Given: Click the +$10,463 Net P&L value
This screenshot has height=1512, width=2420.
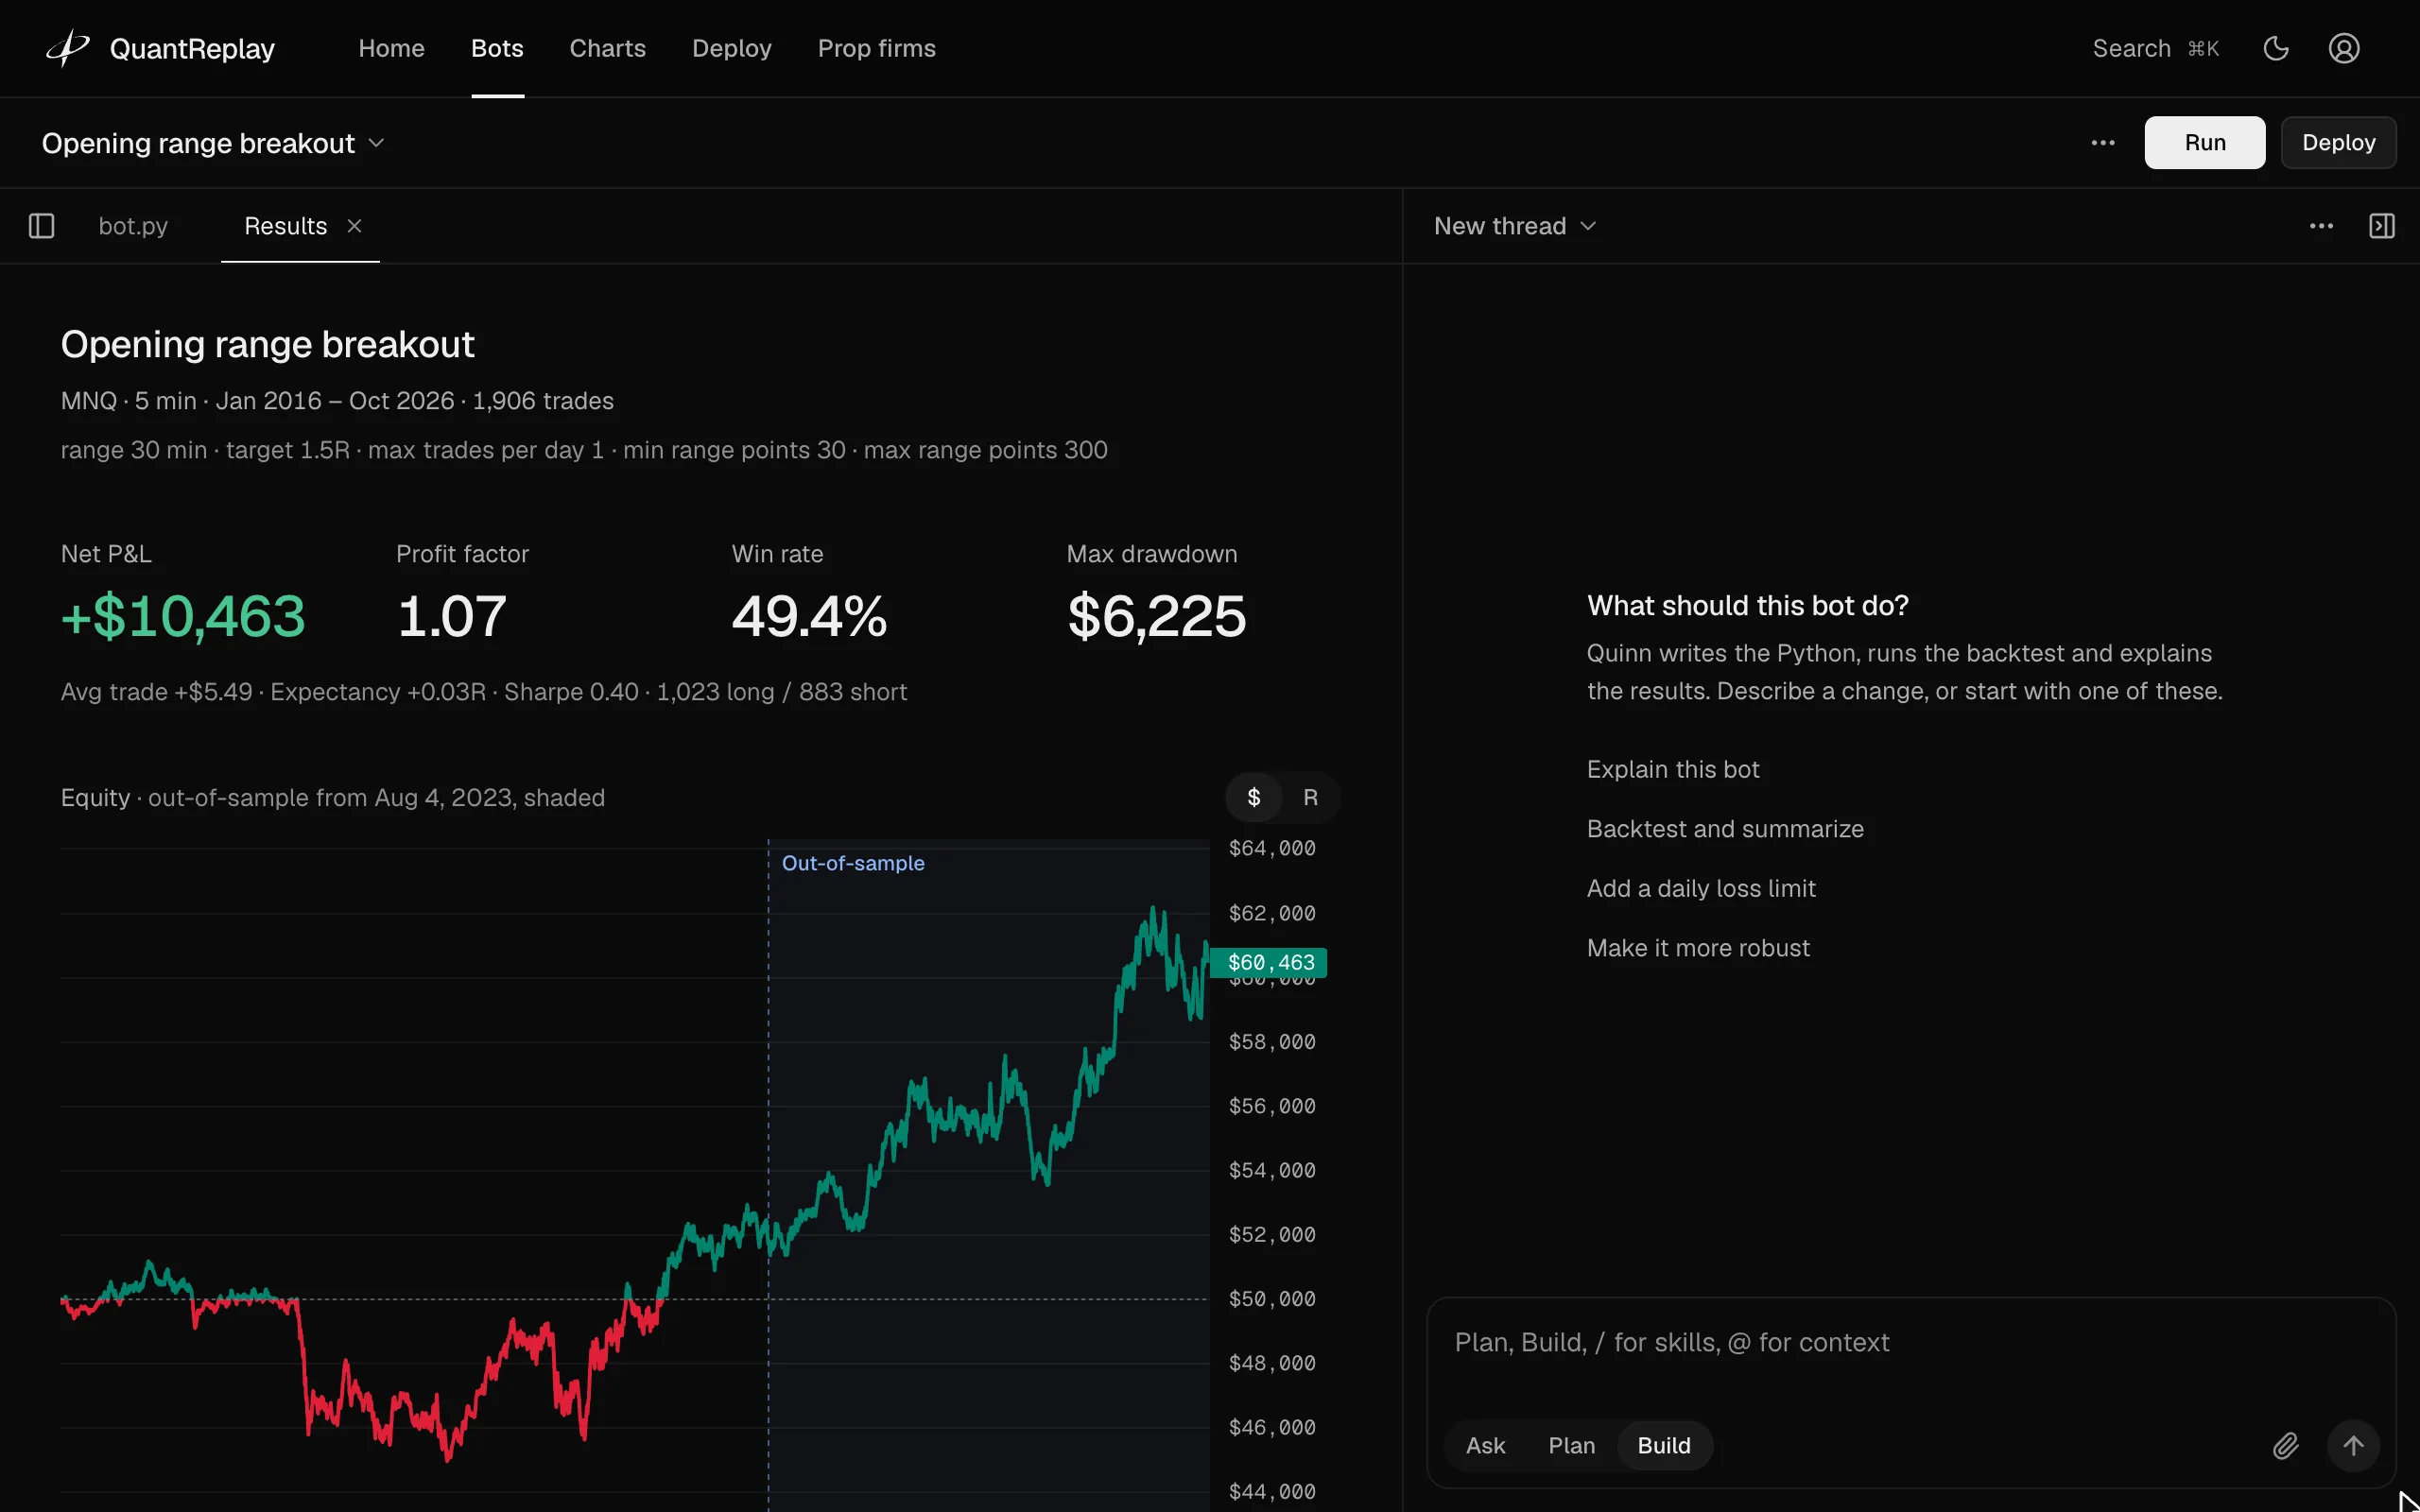Looking at the screenshot, I should point(183,616).
